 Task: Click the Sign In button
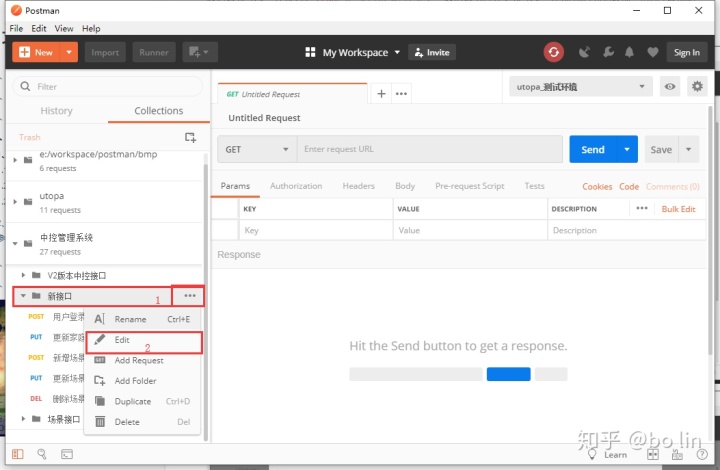[x=687, y=52]
